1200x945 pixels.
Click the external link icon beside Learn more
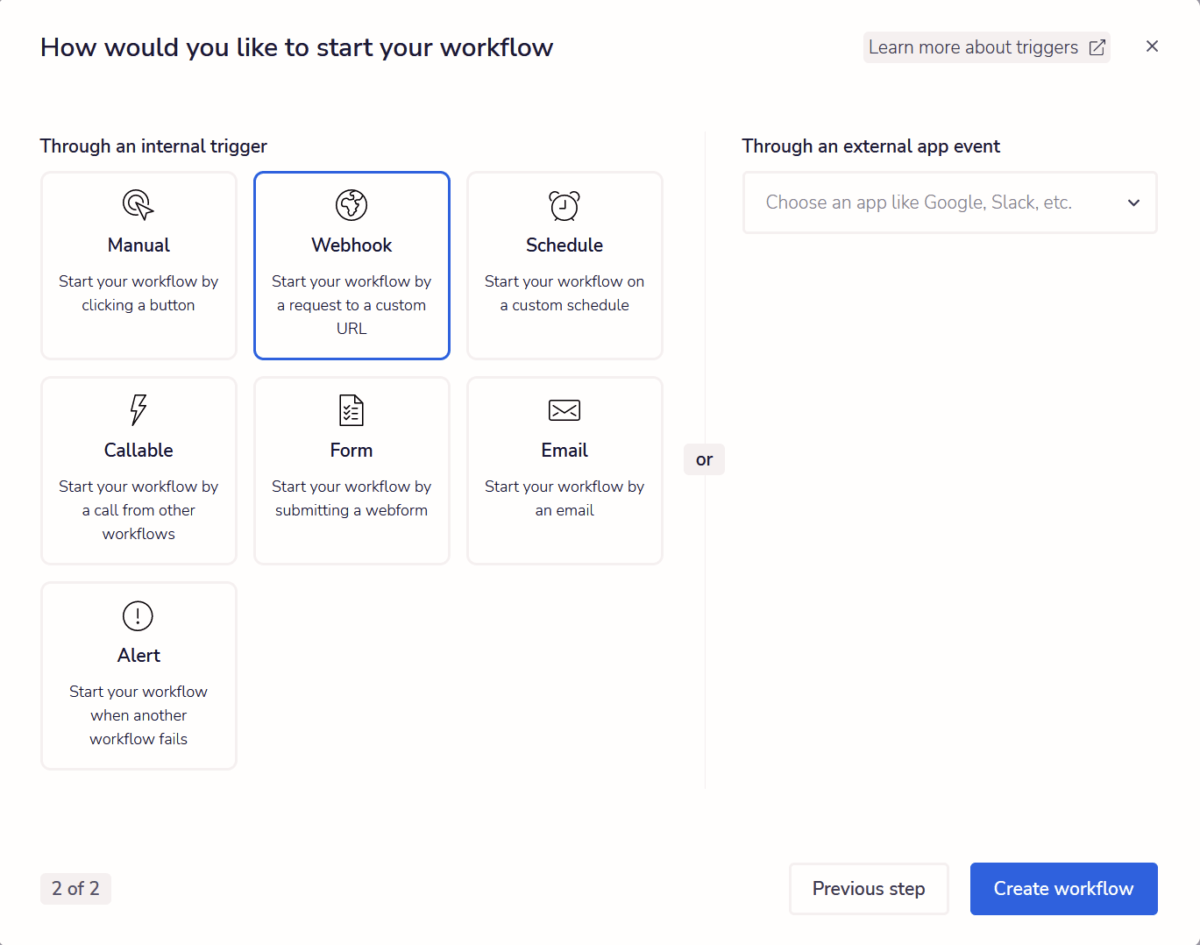1097,46
